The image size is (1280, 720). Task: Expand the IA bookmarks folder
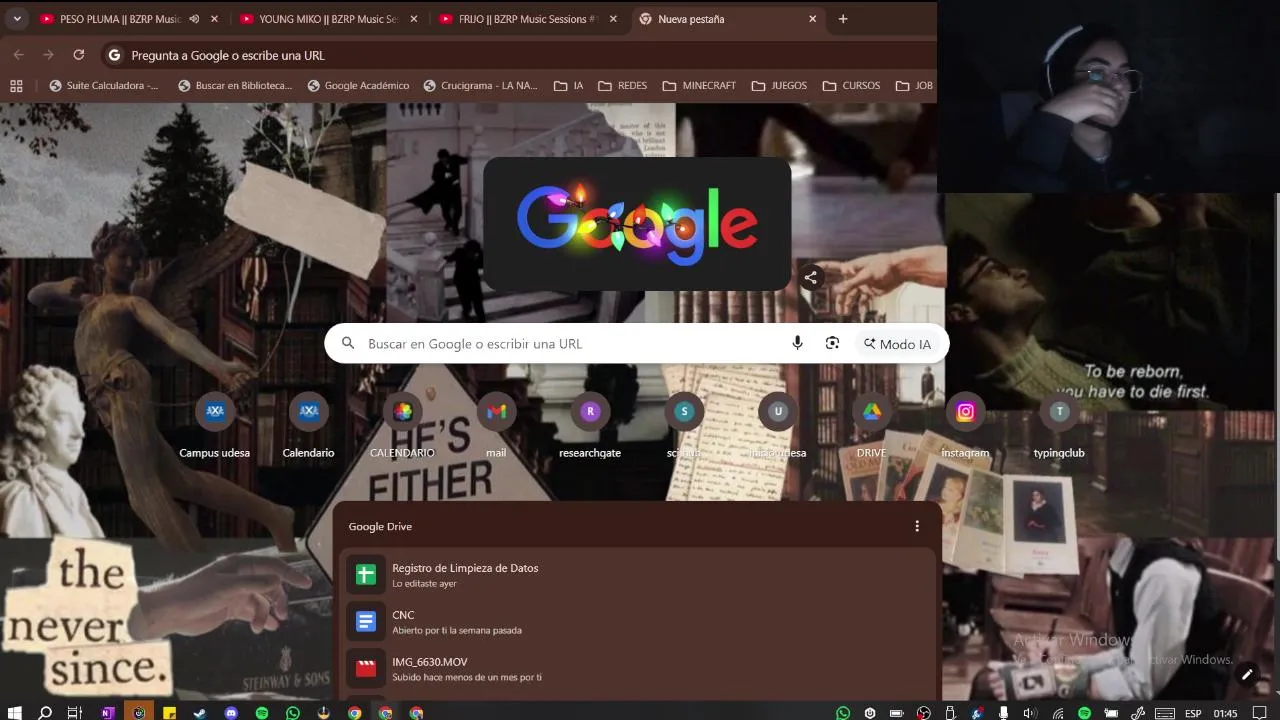[x=569, y=86]
